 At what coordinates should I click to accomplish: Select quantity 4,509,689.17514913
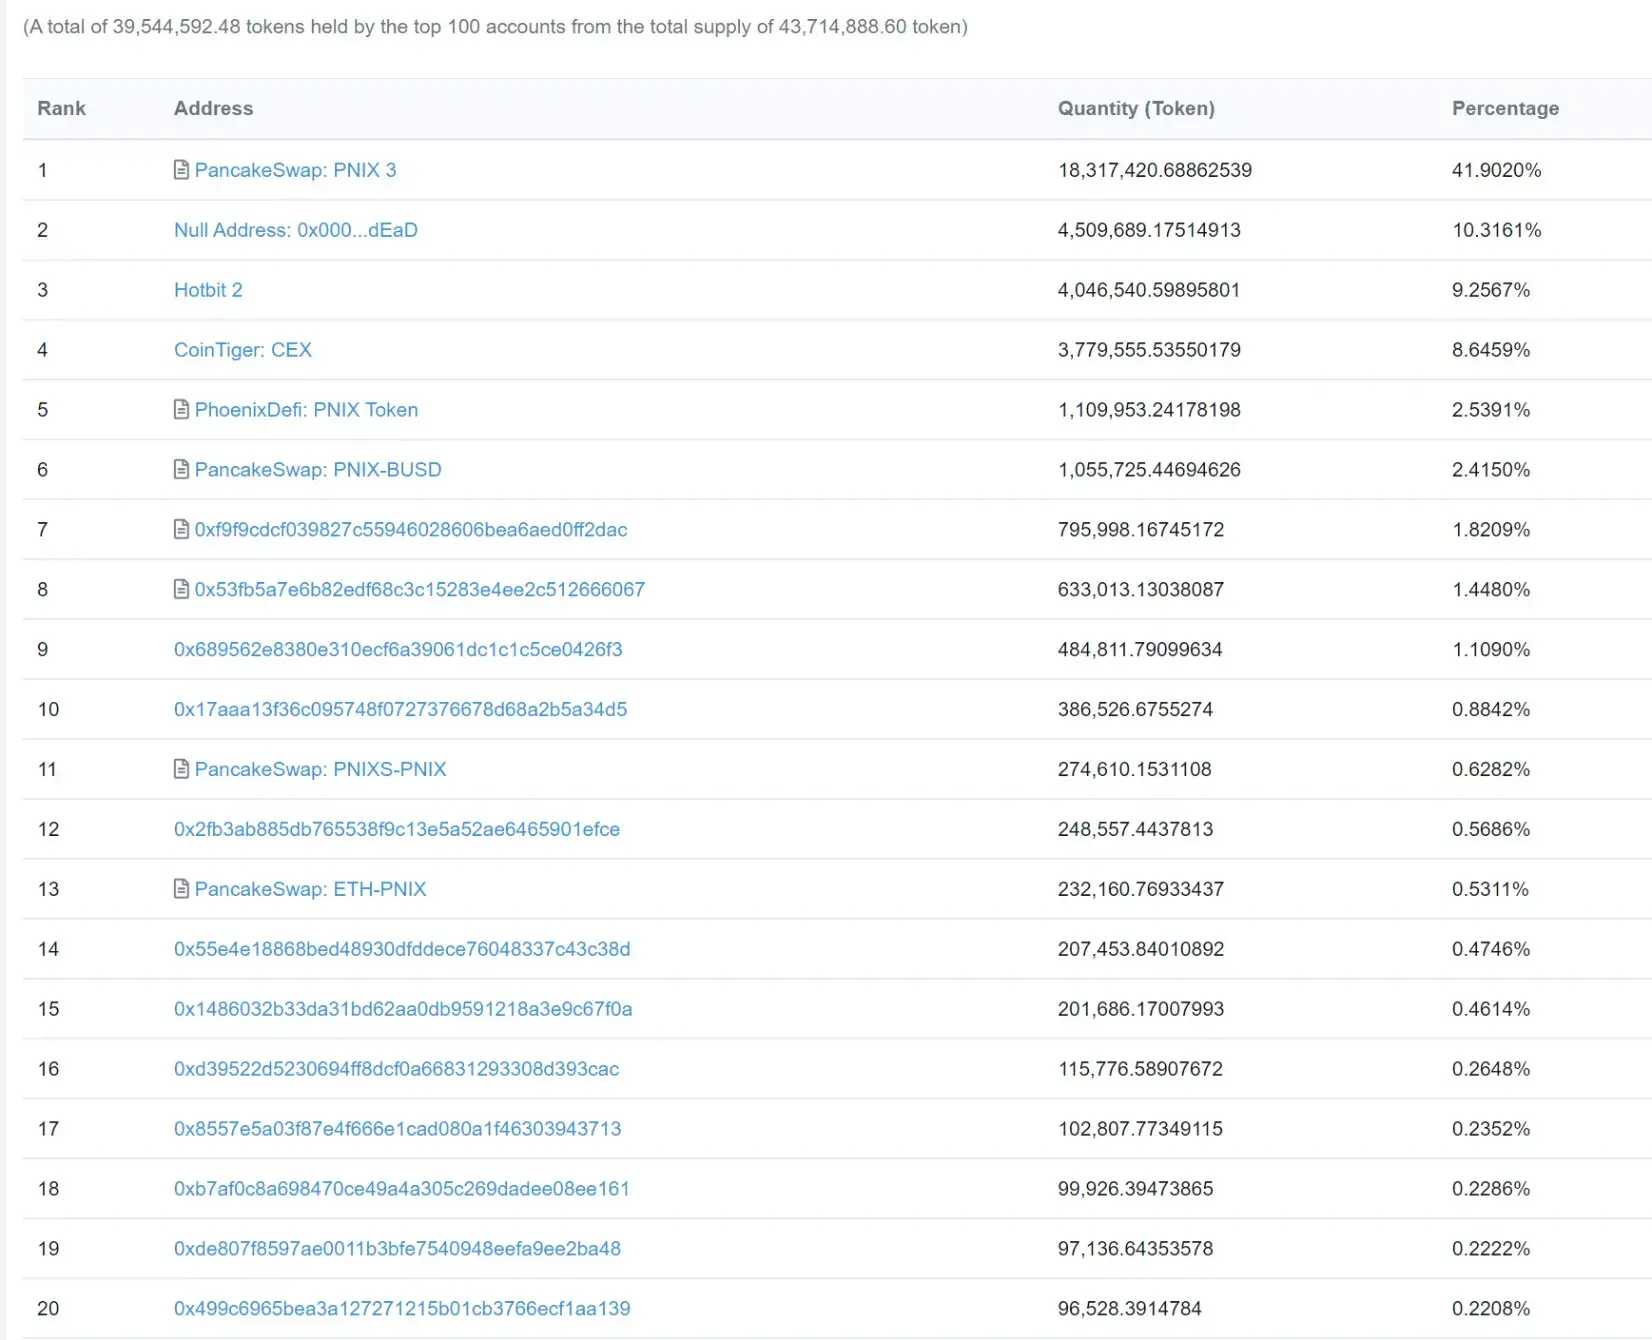click(x=1150, y=230)
